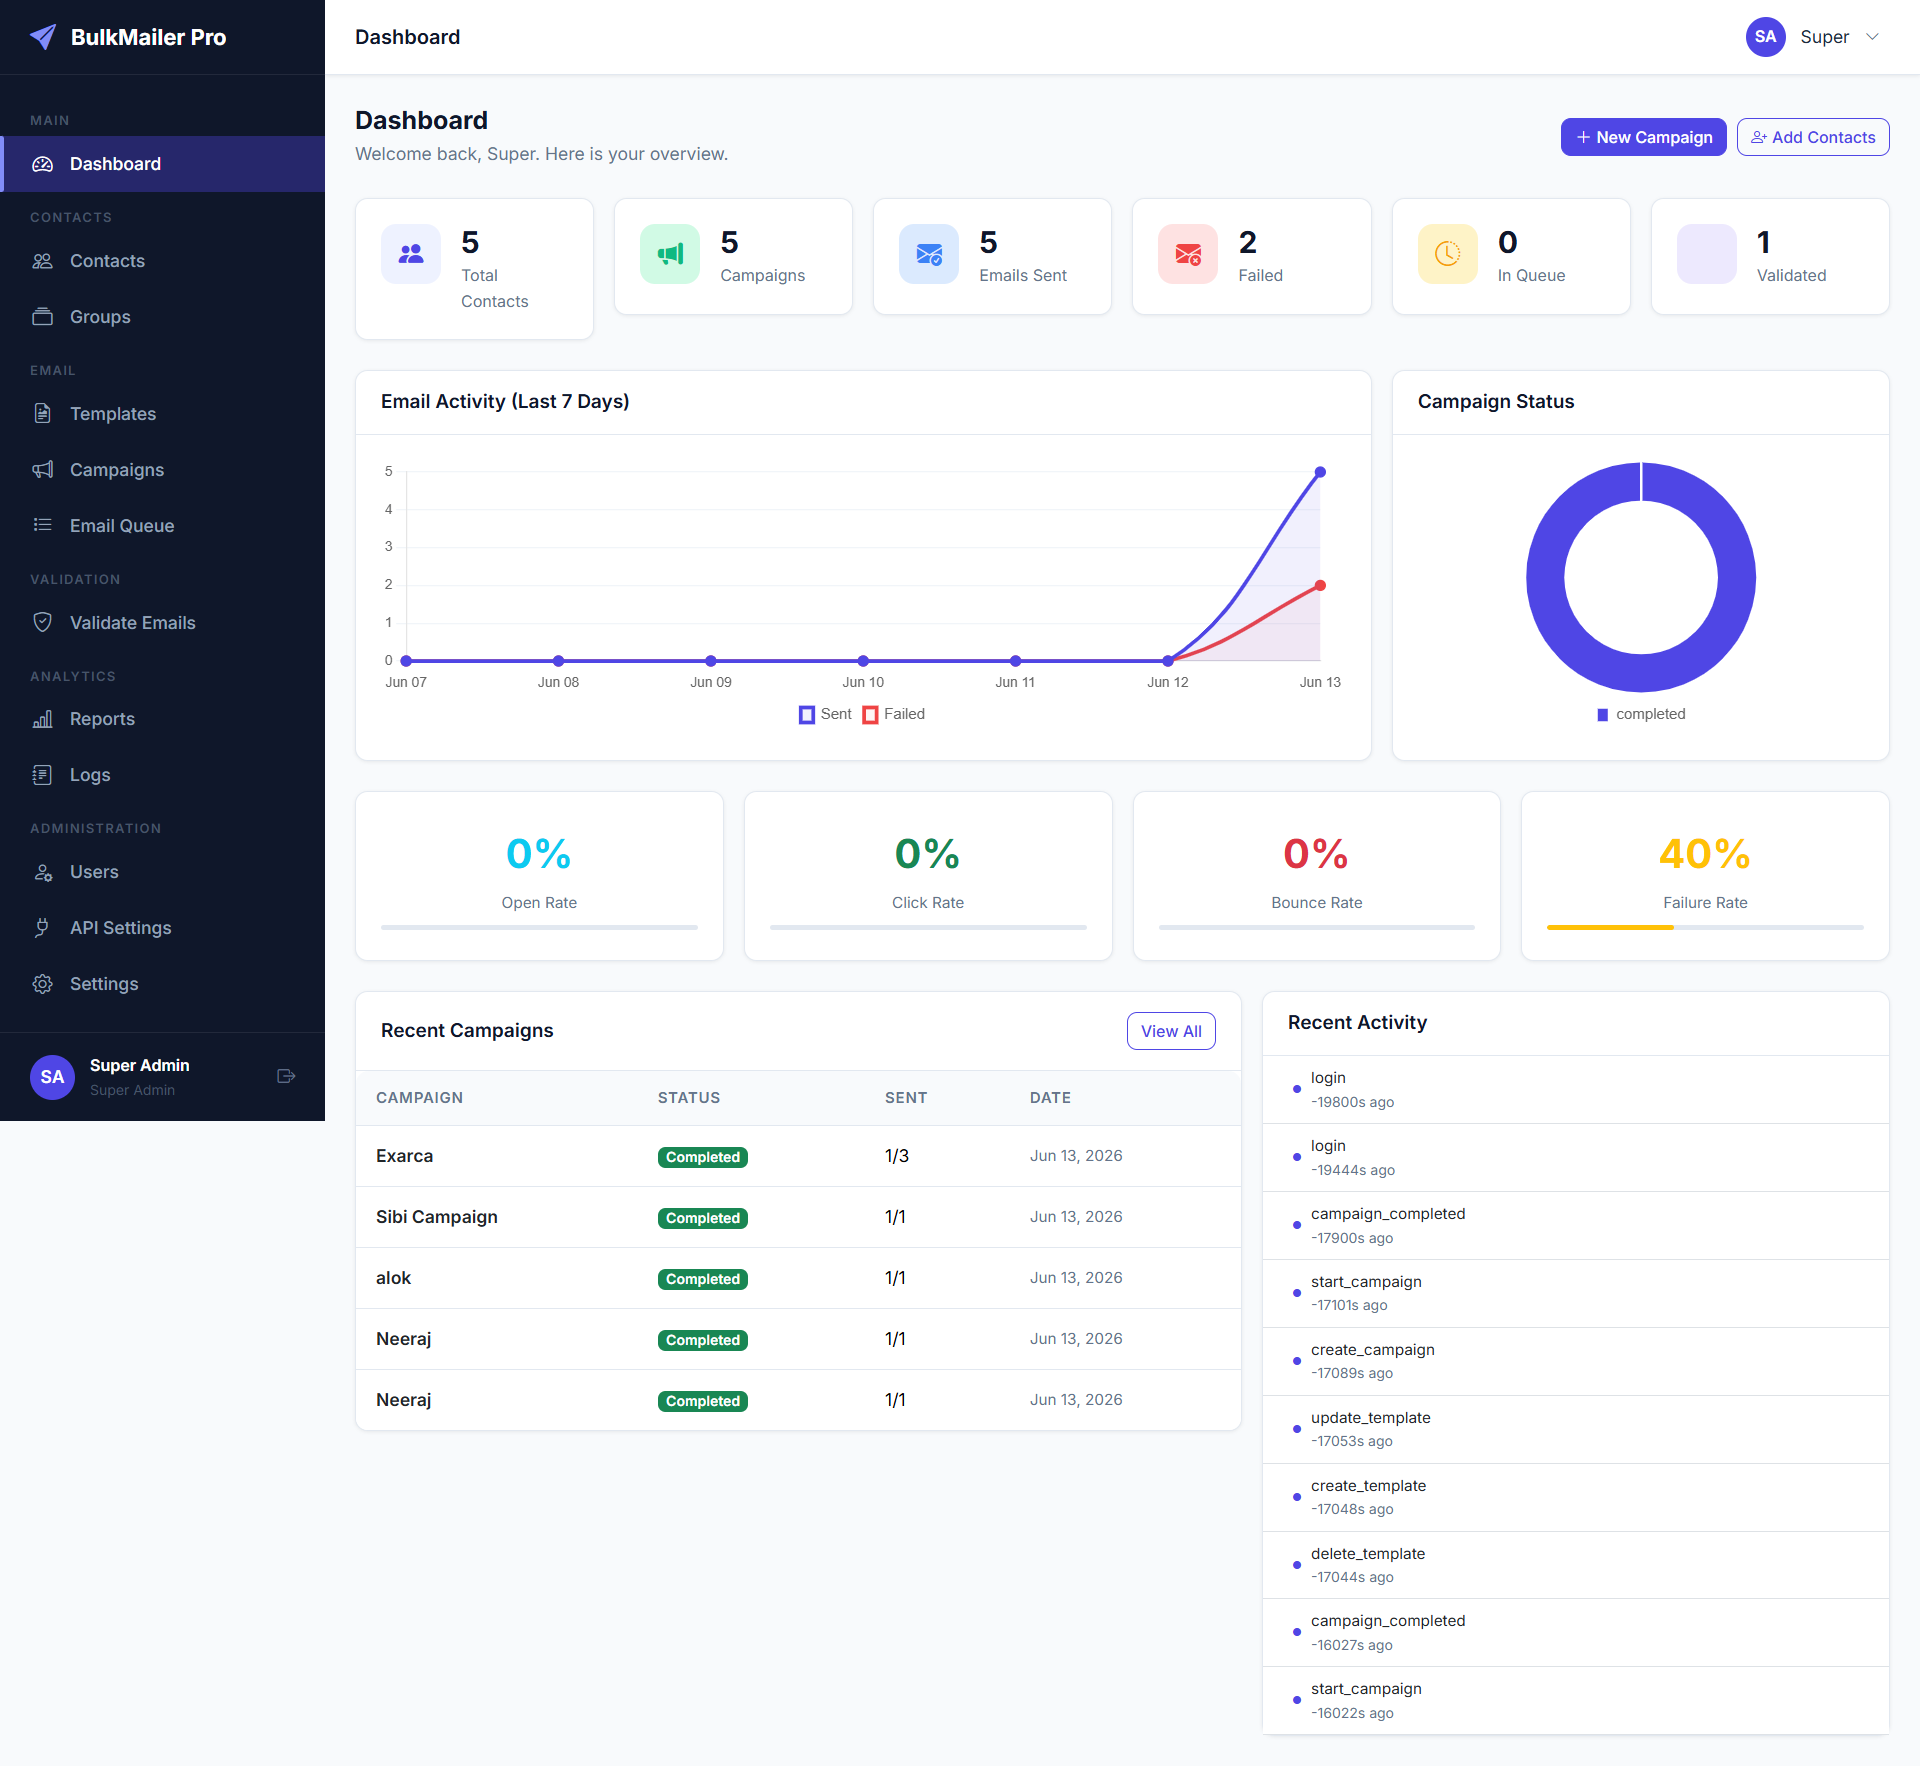
Task: Toggle the Sent series in chart legend
Action: (825, 714)
